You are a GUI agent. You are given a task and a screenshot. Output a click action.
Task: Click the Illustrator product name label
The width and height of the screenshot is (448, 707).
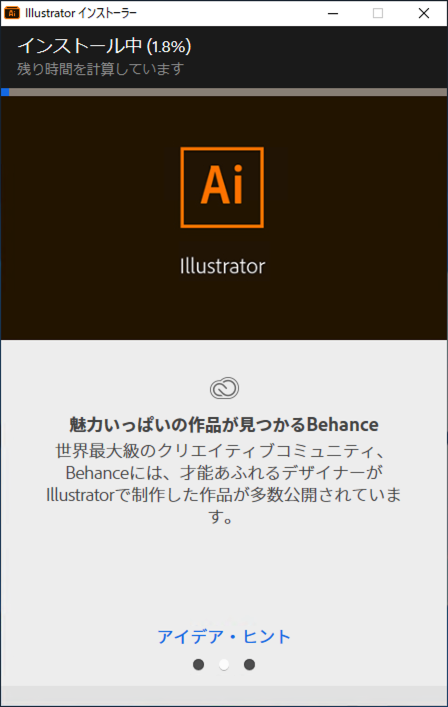222,266
